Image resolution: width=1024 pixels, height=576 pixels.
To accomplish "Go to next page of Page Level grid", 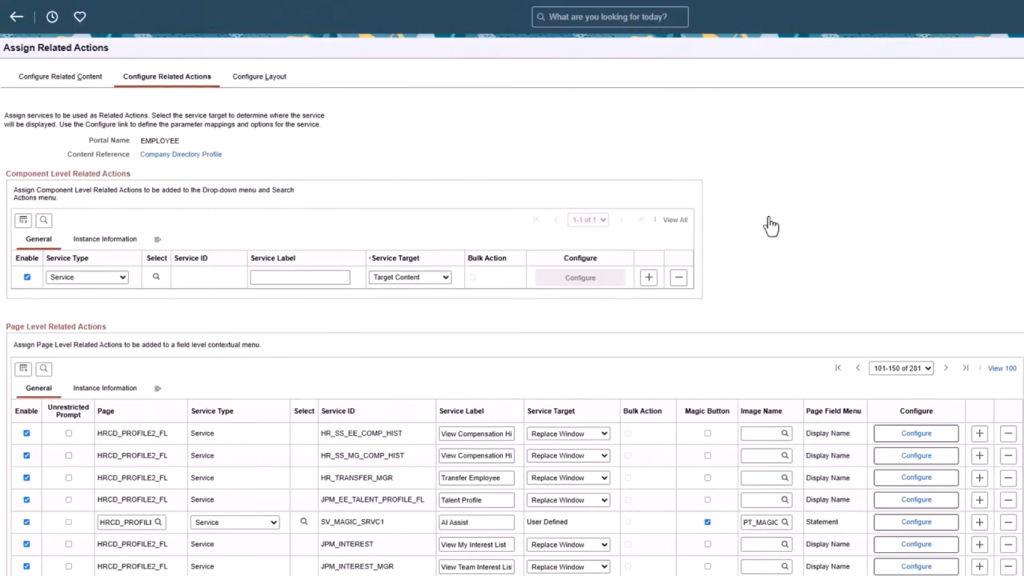I will pos(946,368).
